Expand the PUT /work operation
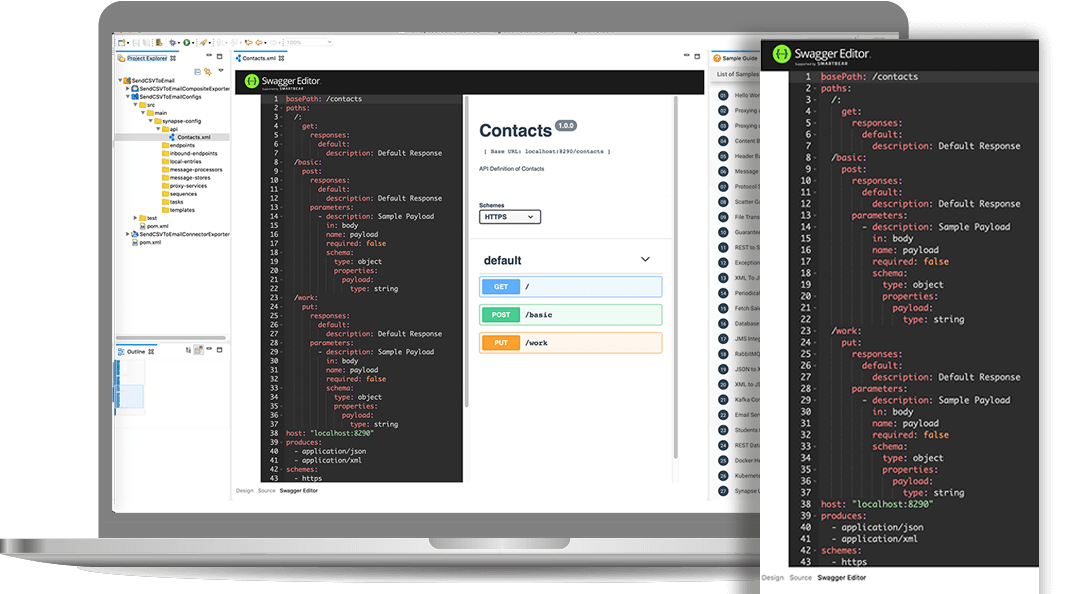Viewport: 1071px width, 594px height. click(570, 342)
